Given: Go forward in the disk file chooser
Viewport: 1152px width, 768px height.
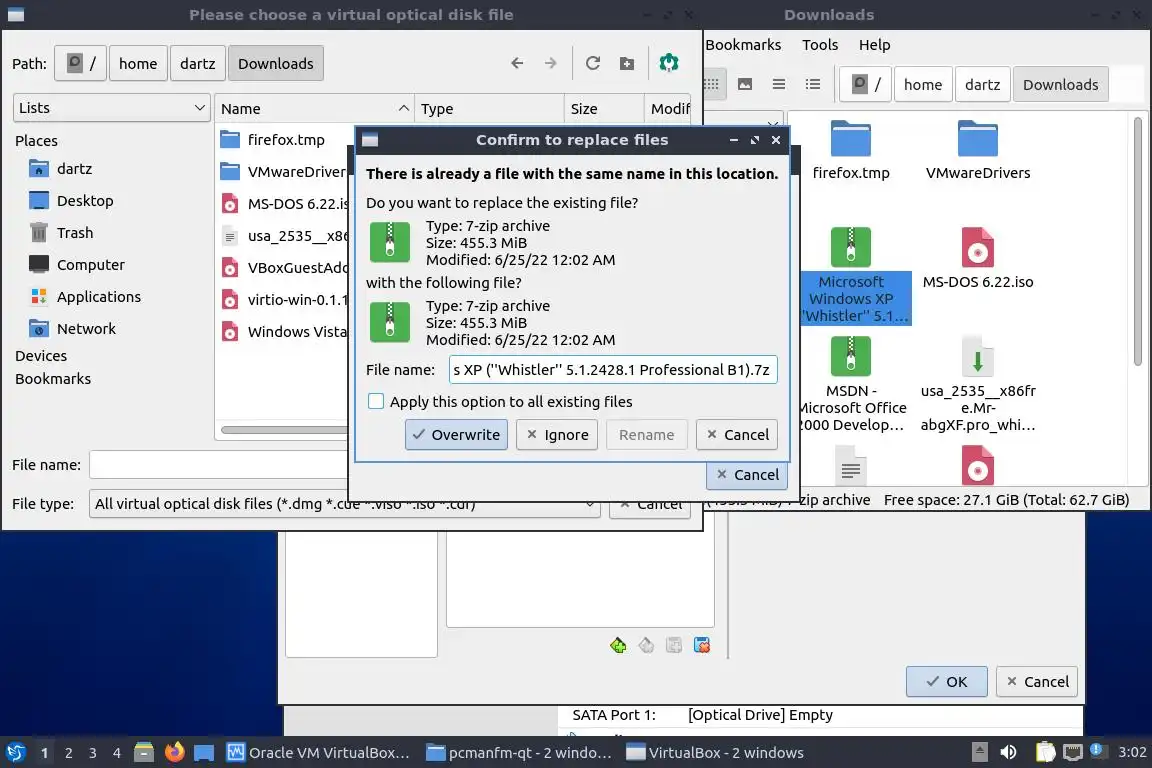Looking at the screenshot, I should point(550,63).
